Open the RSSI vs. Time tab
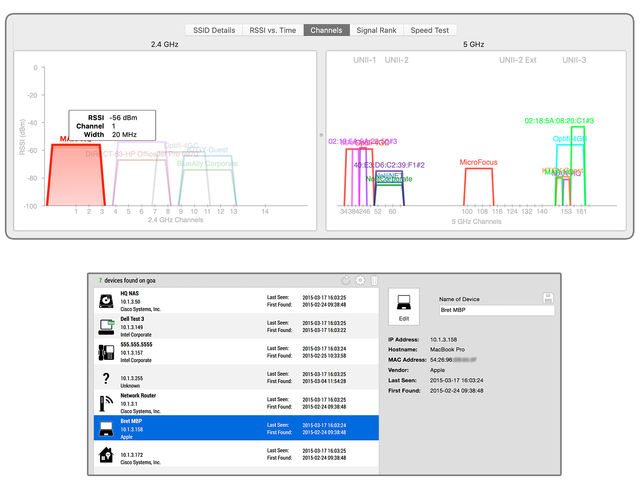The height and width of the screenshot is (480, 640). pos(273,30)
